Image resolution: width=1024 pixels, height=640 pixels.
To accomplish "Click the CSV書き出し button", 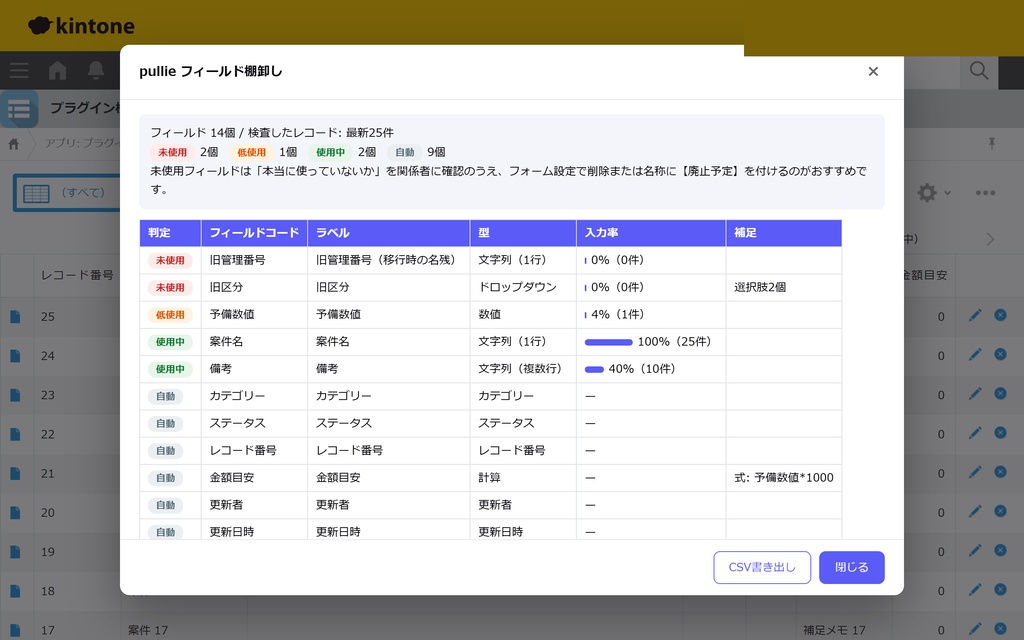I will (762, 568).
